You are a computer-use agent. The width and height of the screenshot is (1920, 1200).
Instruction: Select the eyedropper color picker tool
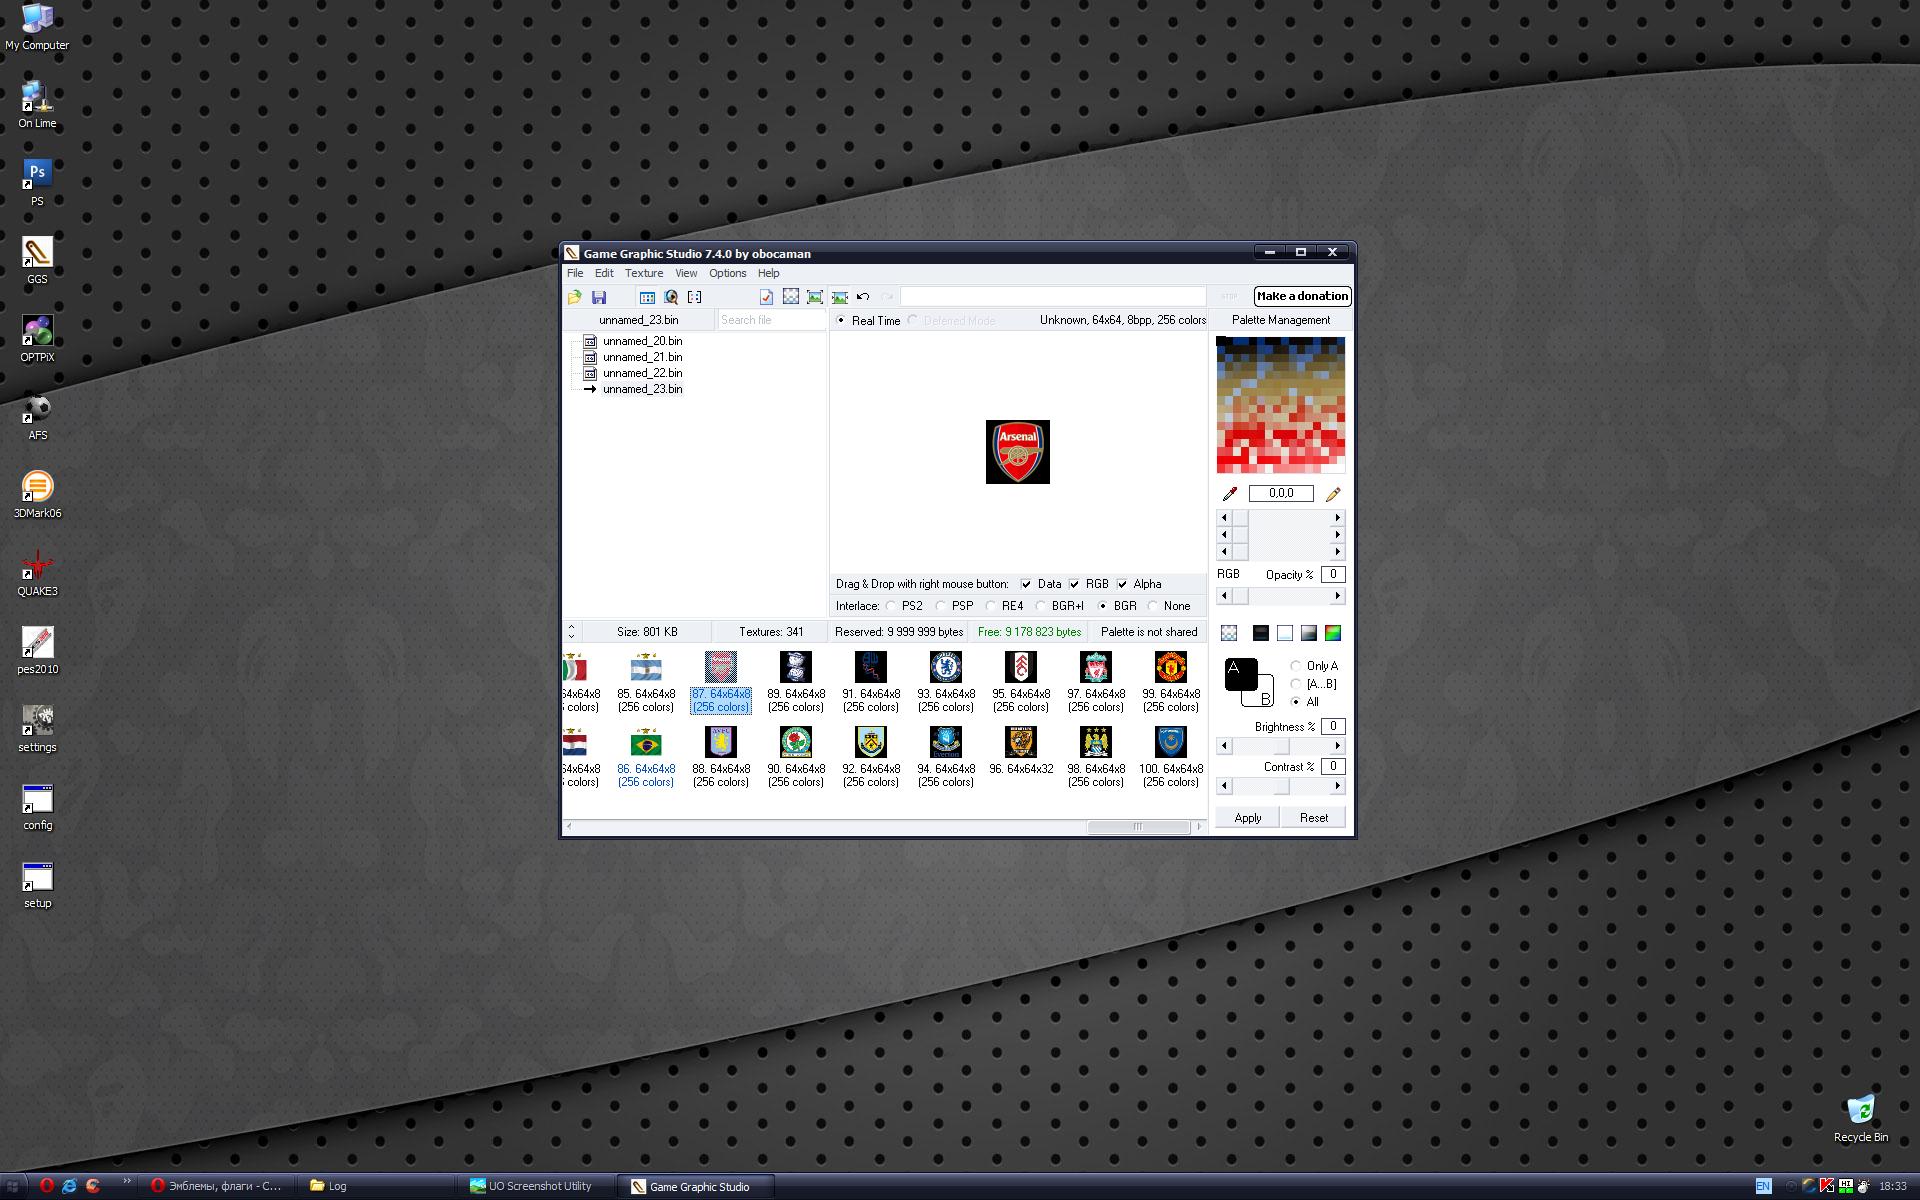(x=1230, y=494)
